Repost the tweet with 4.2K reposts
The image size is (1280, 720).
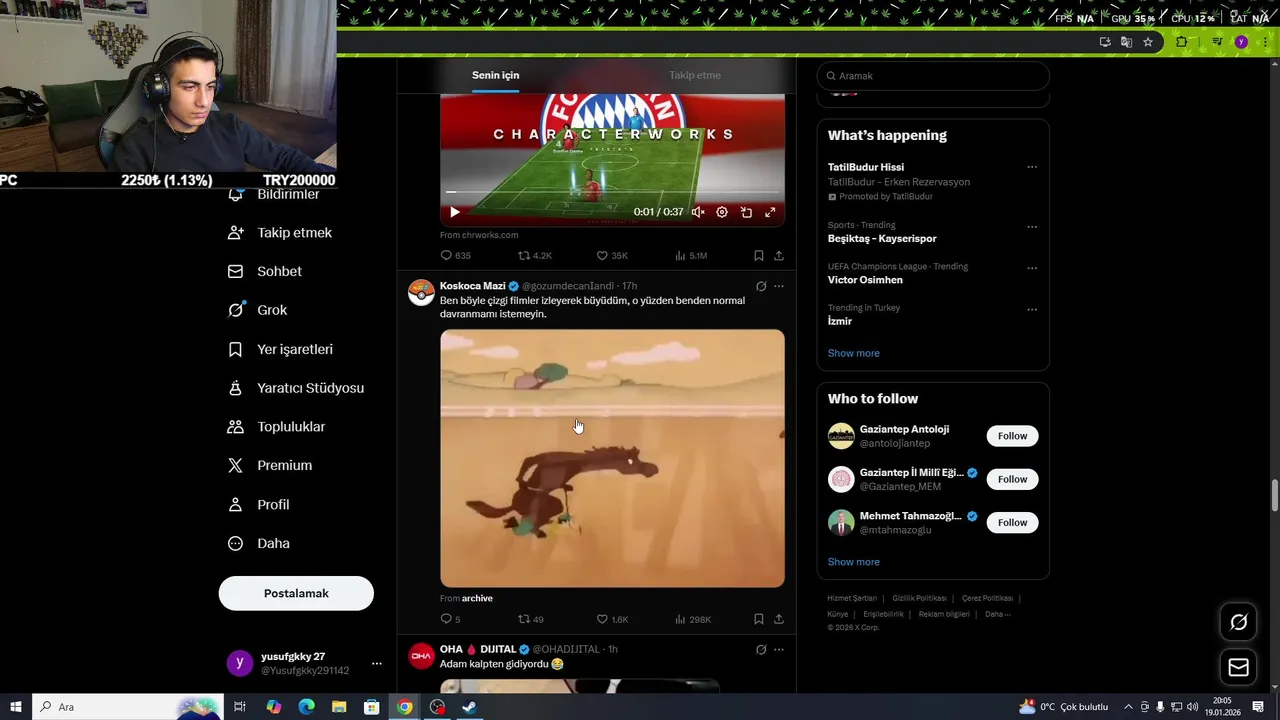pos(534,256)
